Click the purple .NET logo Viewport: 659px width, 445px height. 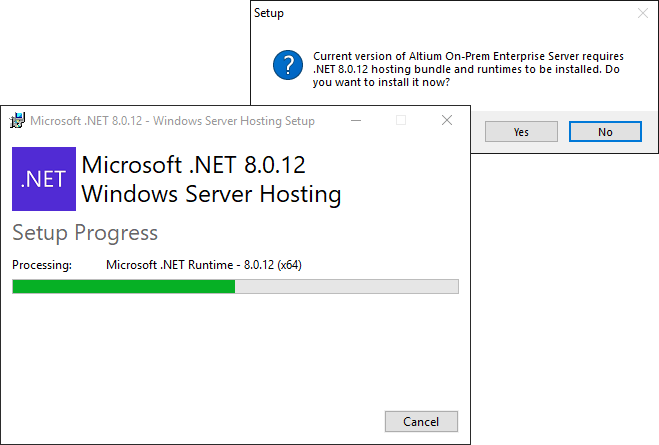click(44, 179)
